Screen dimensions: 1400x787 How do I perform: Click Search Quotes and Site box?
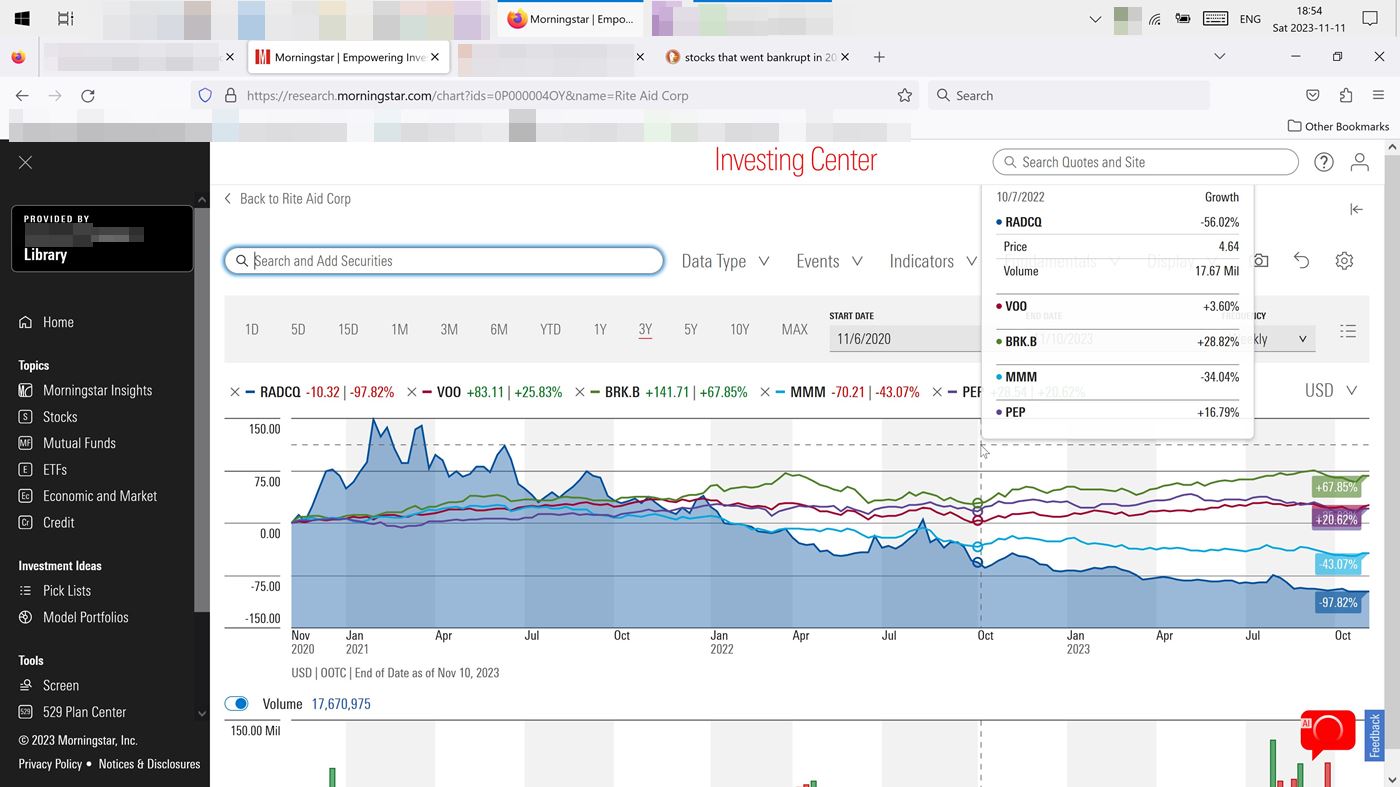(x=1146, y=162)
